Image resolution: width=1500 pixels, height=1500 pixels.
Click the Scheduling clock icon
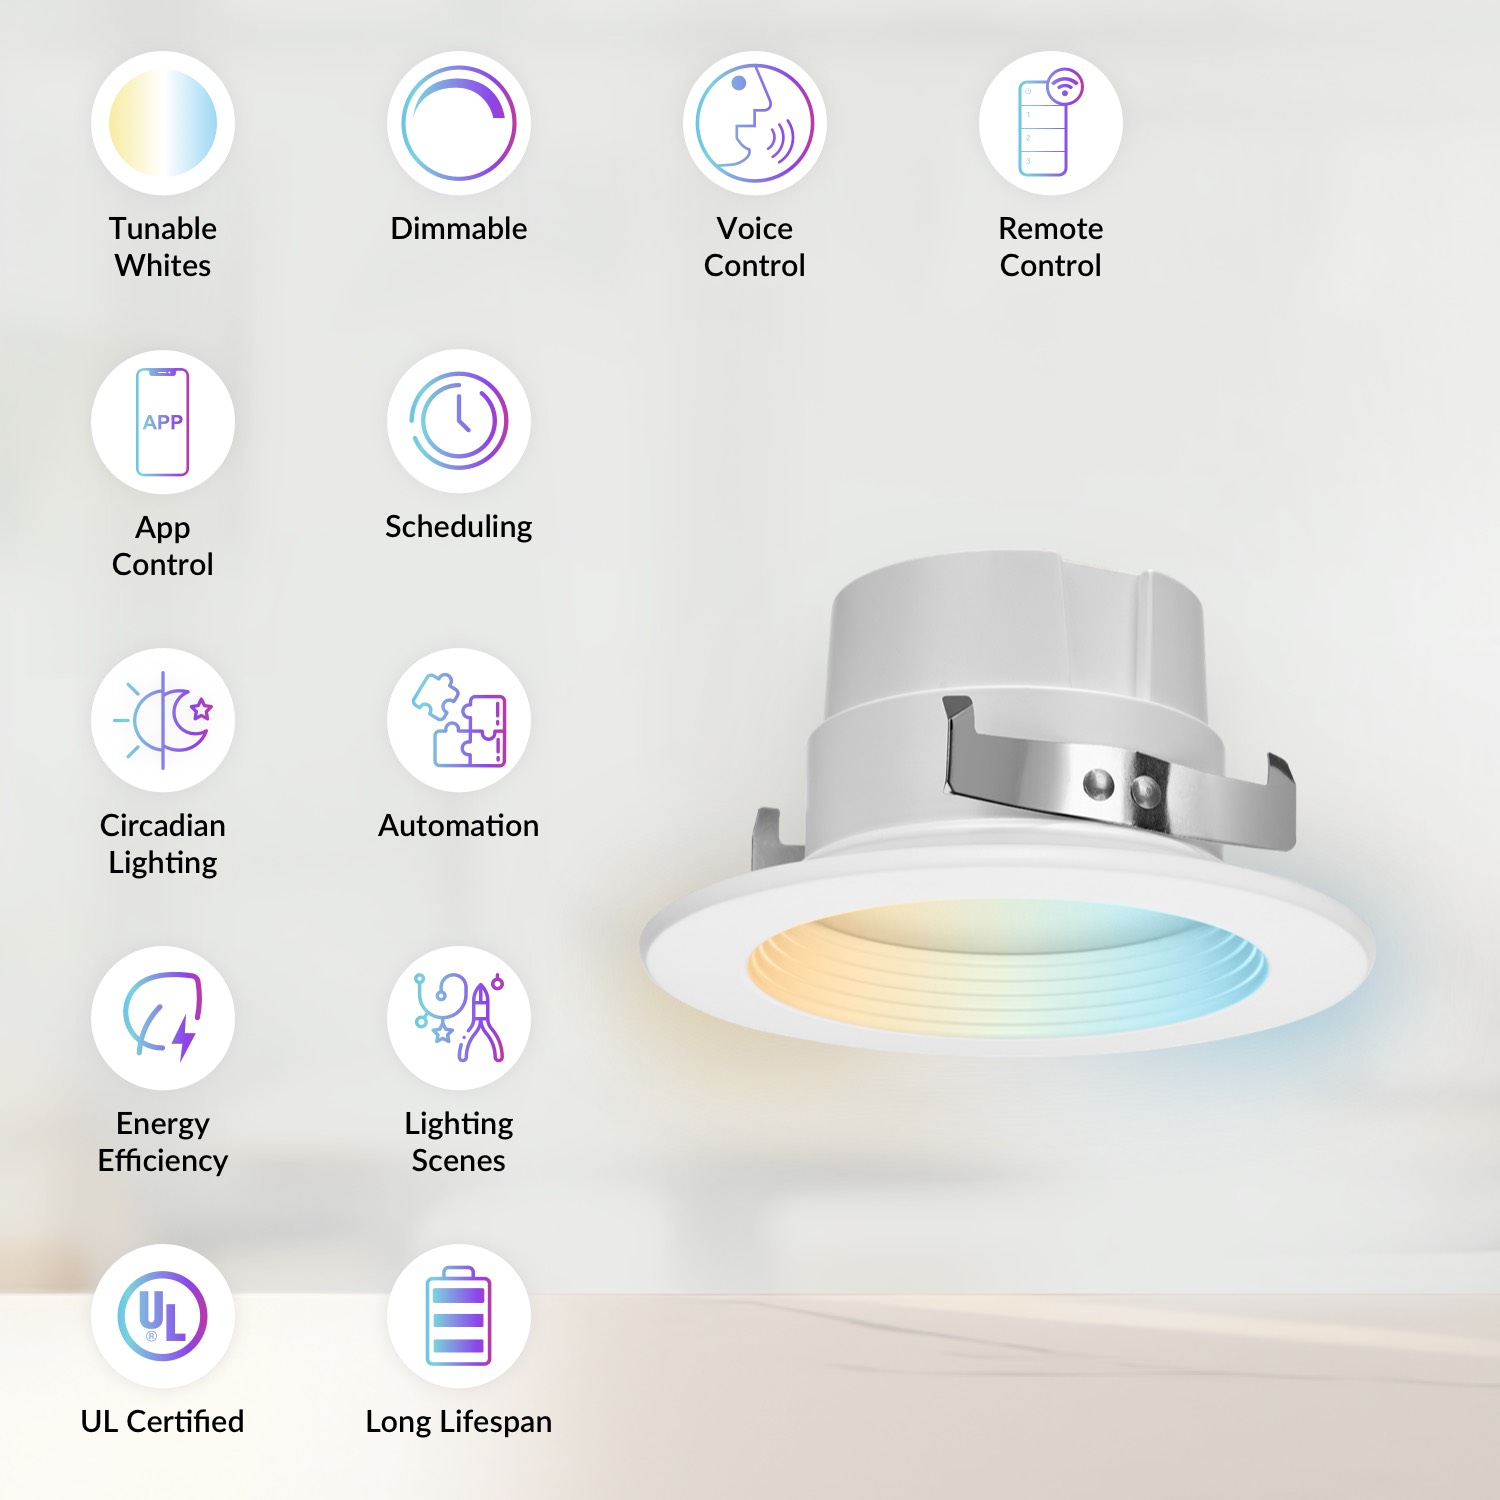tap(459, 421)
